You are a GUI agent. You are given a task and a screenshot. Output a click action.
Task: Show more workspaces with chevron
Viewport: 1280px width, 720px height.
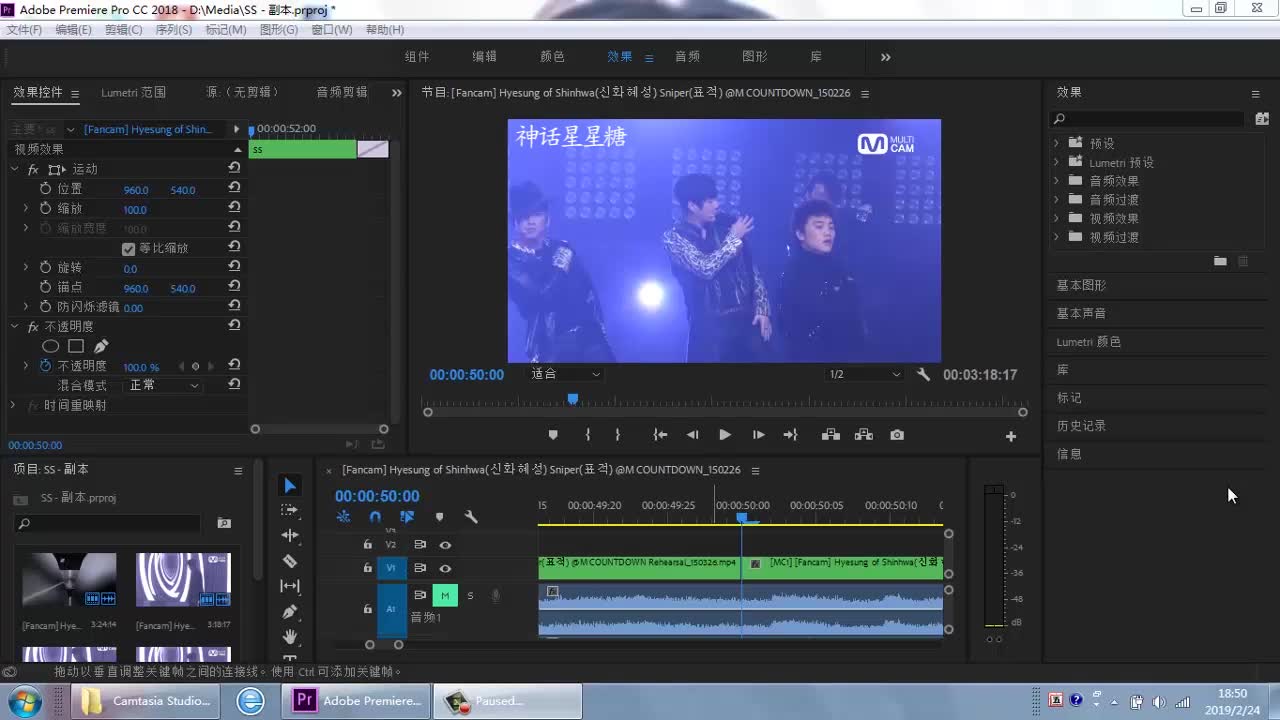885,57
